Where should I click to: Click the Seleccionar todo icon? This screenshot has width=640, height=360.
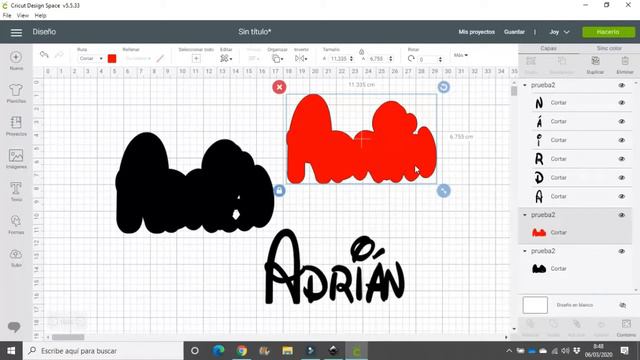coord(196,59)
